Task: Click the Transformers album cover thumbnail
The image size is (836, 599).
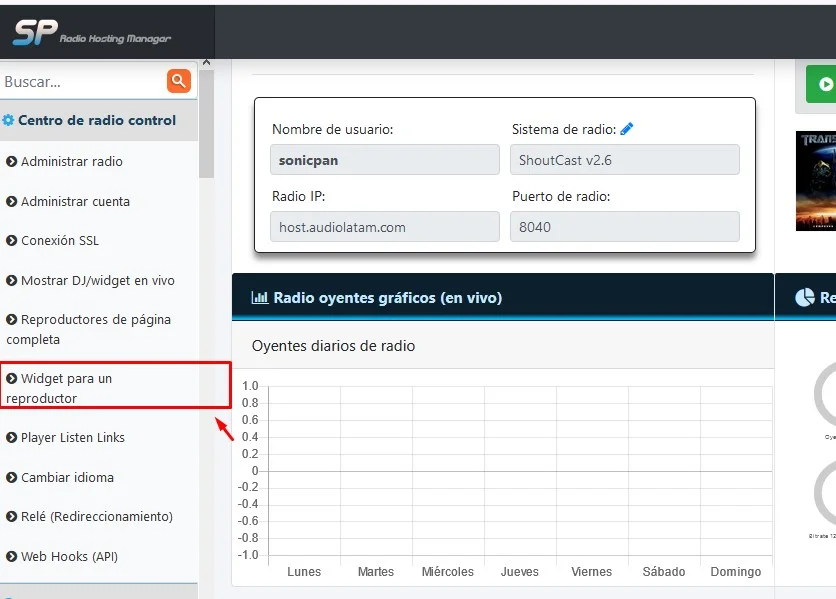Action: [816, 181]
